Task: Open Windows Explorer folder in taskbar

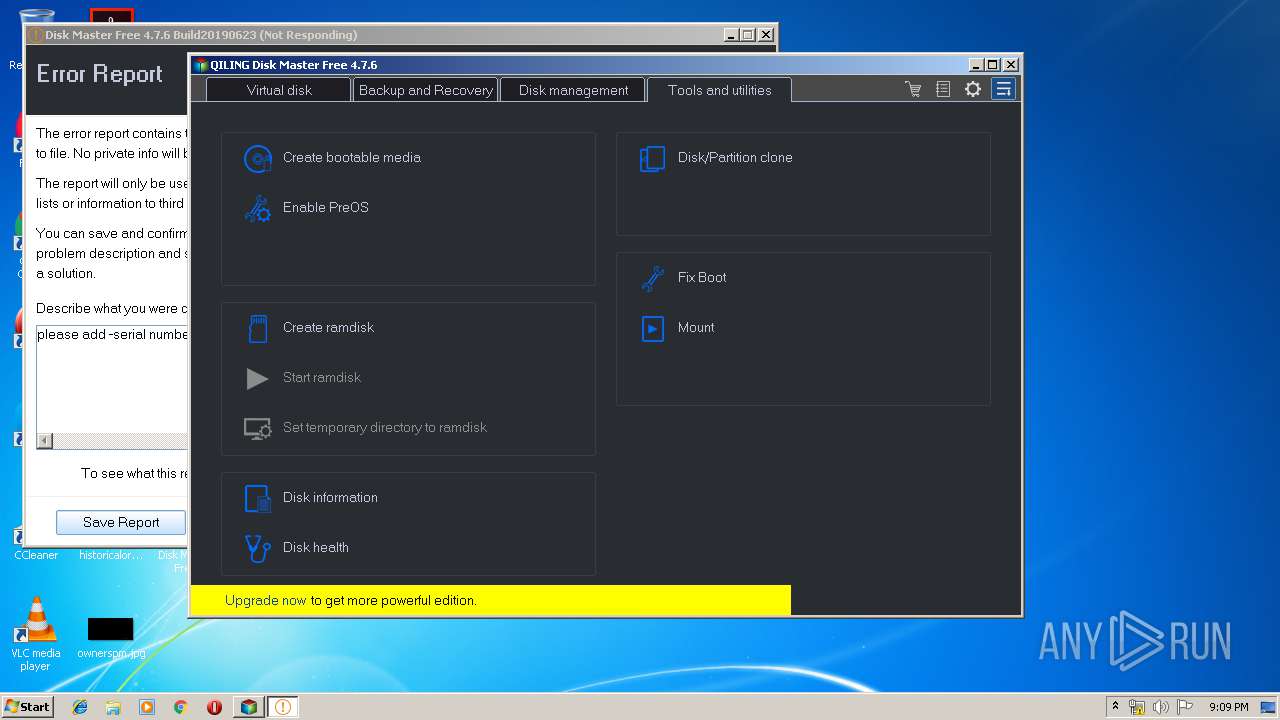Action: click(x=113, y=707)
